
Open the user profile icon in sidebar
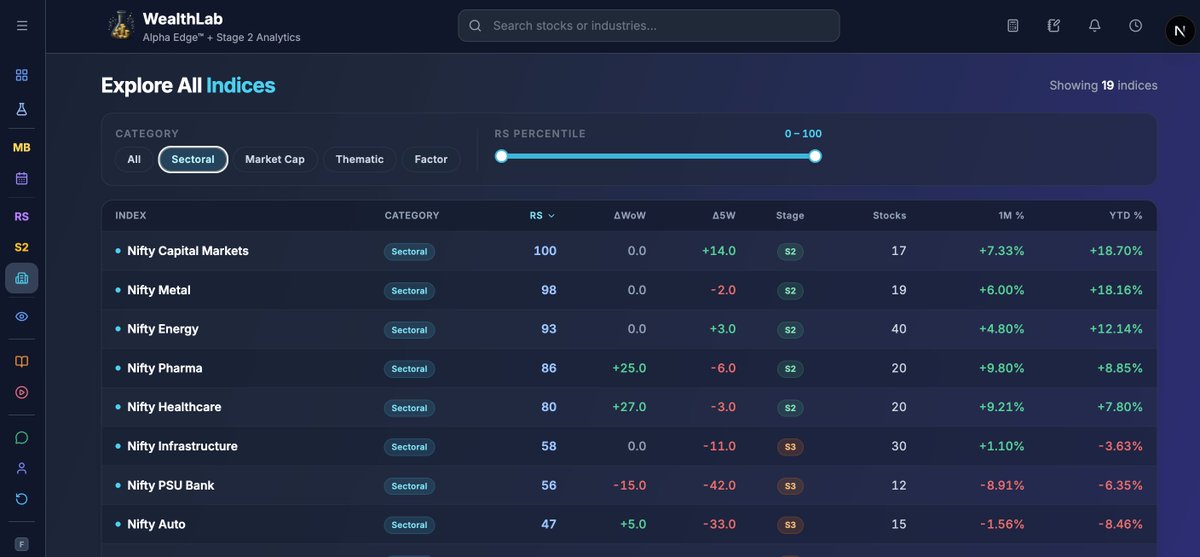tap(22, 468)
